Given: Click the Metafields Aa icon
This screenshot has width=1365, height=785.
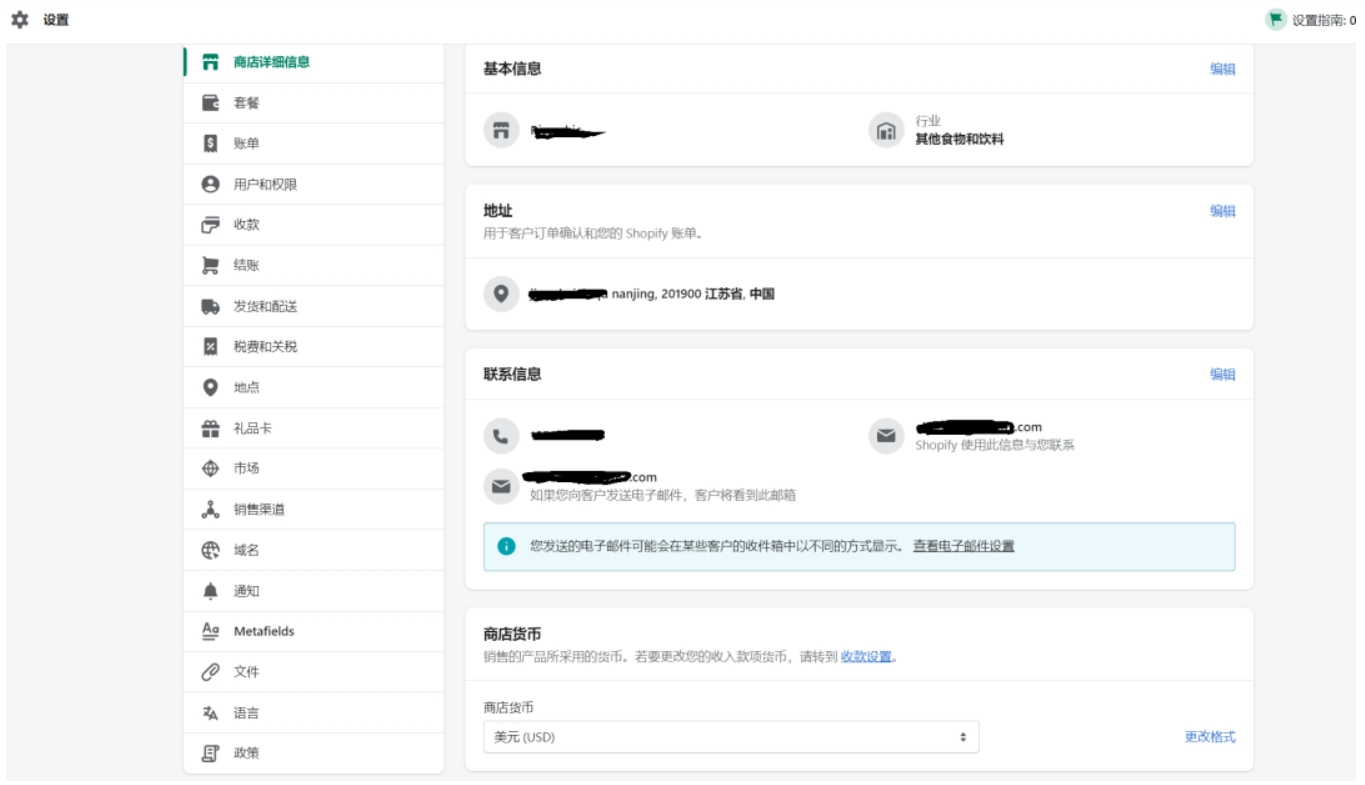Looking at the screenshot, I should tap(210, 631).
